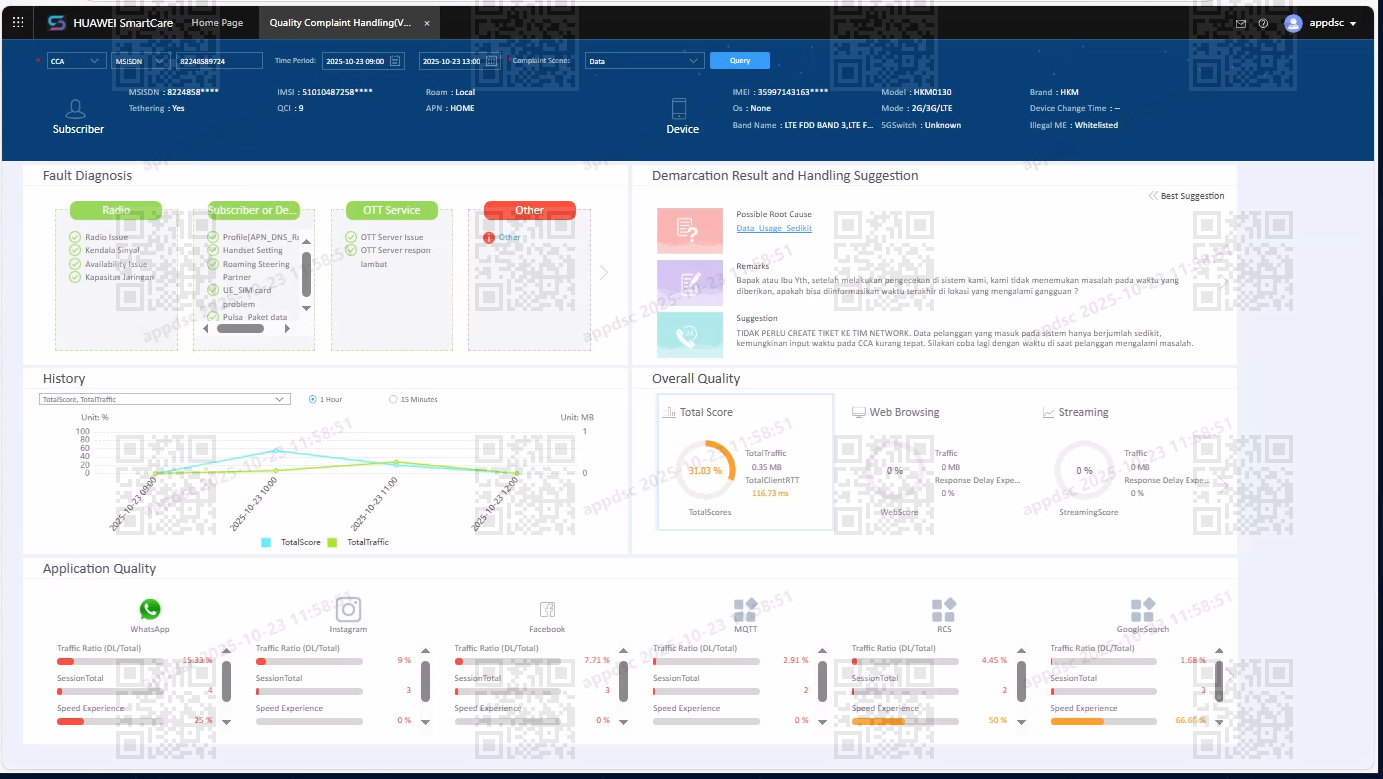Click the Total Score bar chart icon
Screen dimensions: 1383x779
tap(668, 412)
